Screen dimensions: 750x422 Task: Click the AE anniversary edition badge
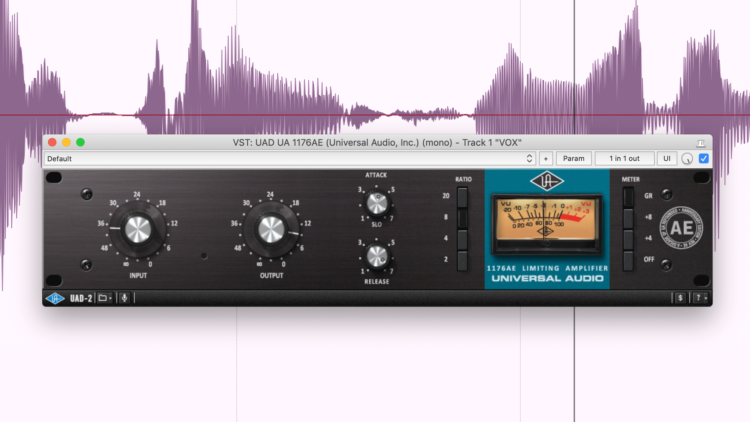(681, 228)
